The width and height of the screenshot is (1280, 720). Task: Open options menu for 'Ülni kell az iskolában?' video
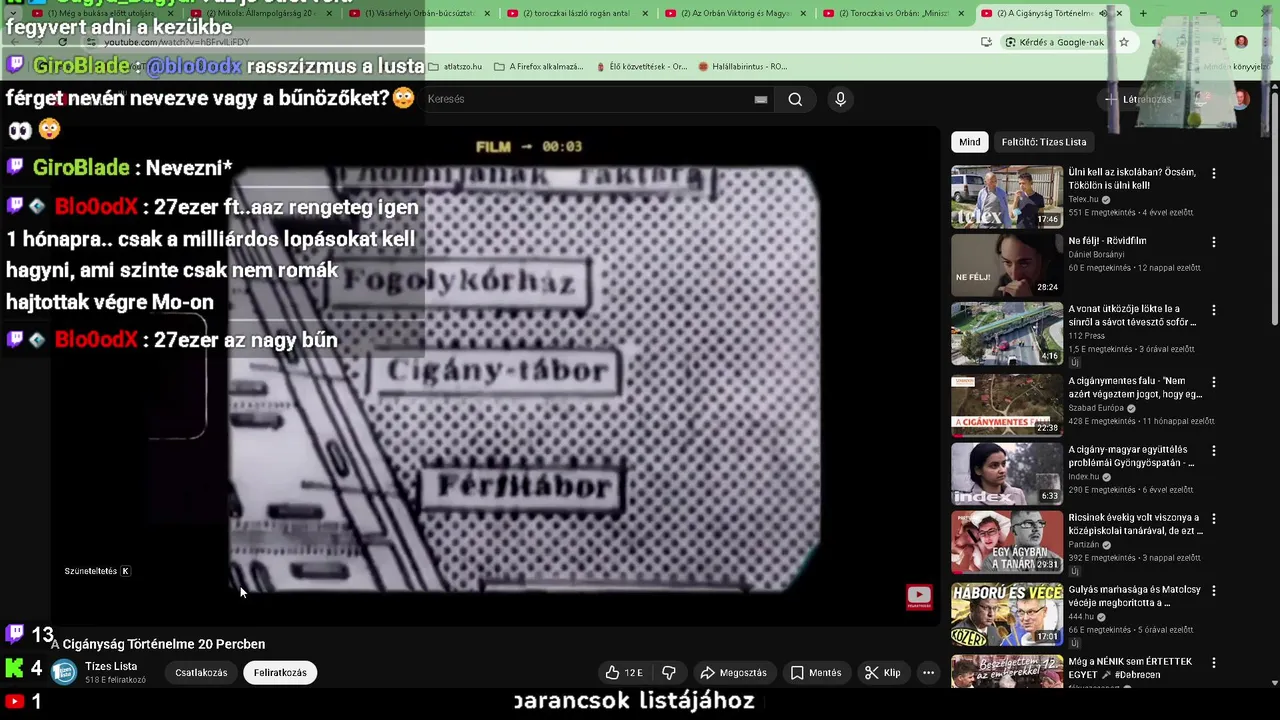[1214, 173]
